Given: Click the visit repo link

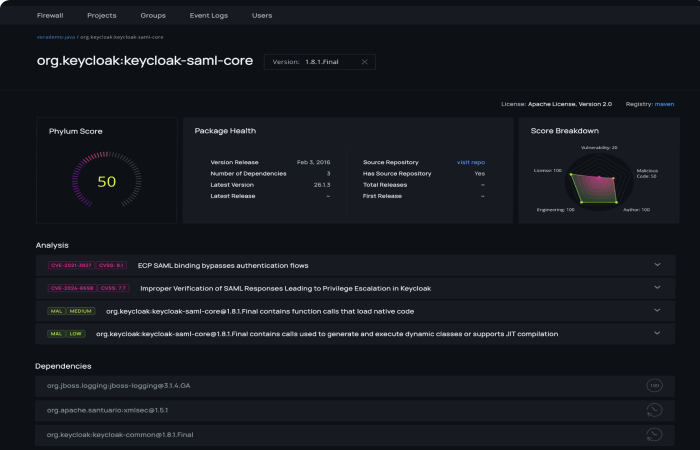Looking at the screenshot, I should click(x=471, y=162).
